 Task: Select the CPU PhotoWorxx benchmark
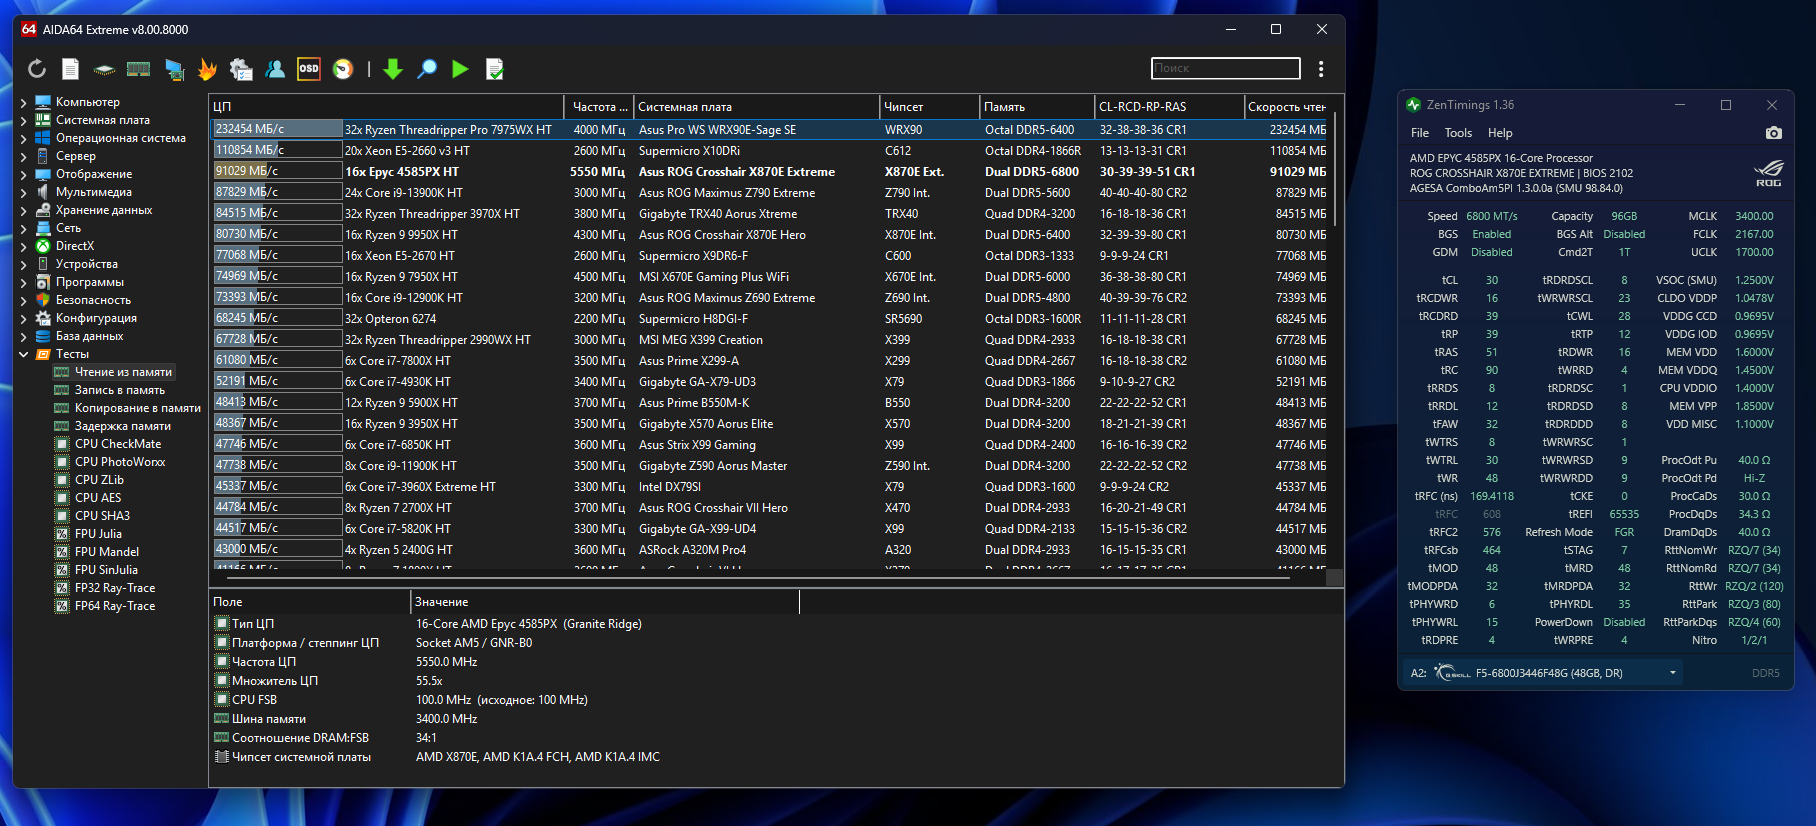tap(119, 462)
